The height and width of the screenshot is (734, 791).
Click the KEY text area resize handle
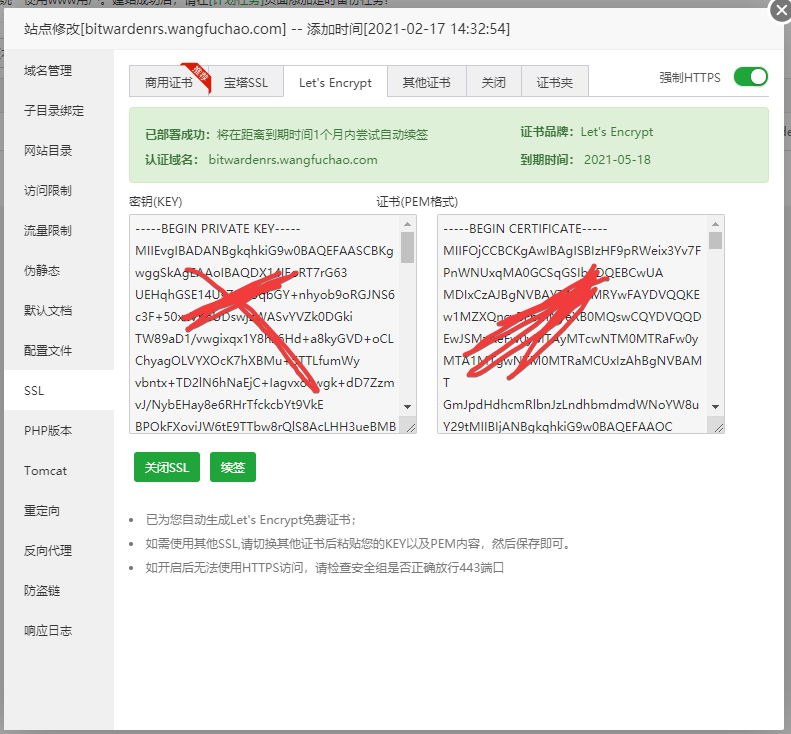tap(411, 427)
